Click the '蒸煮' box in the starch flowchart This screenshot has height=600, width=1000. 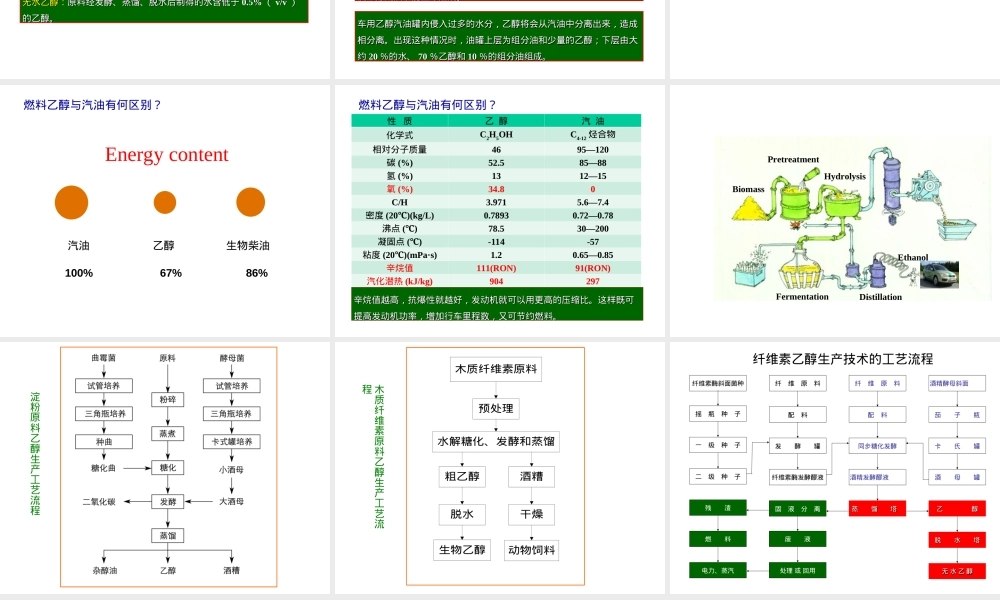pyautogui.click(x=168, y=434)
